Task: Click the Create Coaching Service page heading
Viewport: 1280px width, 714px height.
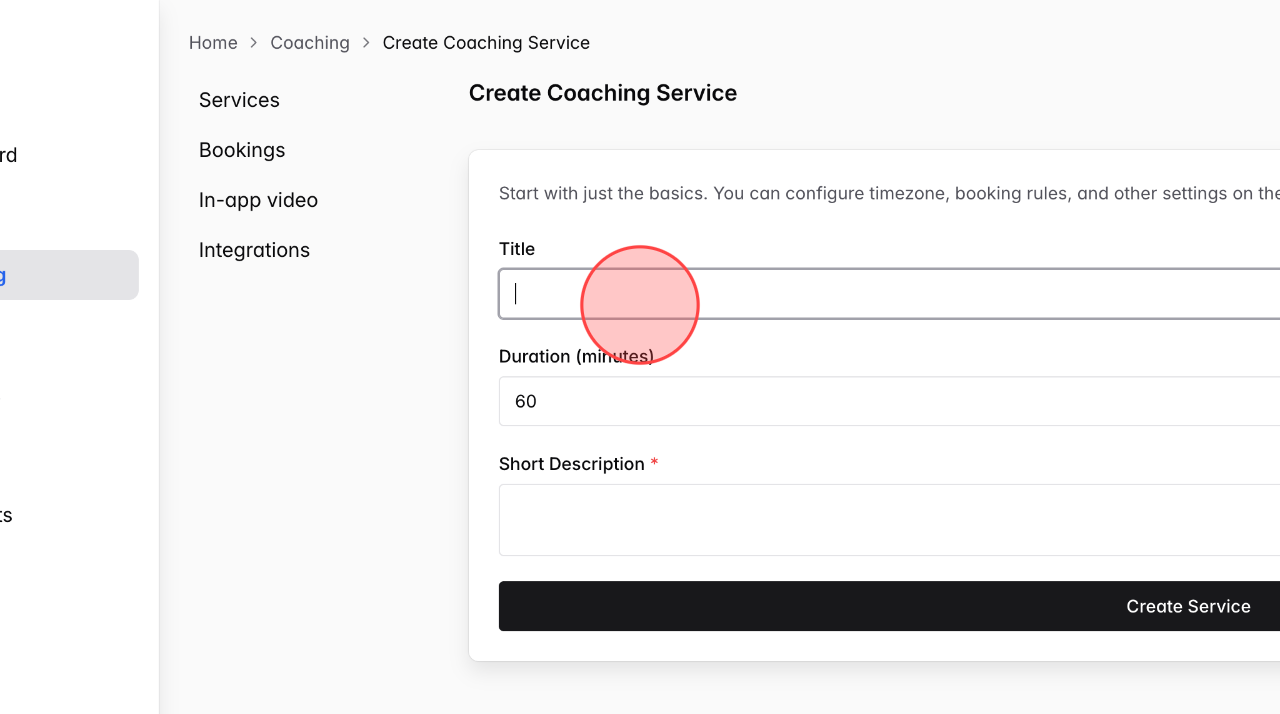Action: click(603, 93)
